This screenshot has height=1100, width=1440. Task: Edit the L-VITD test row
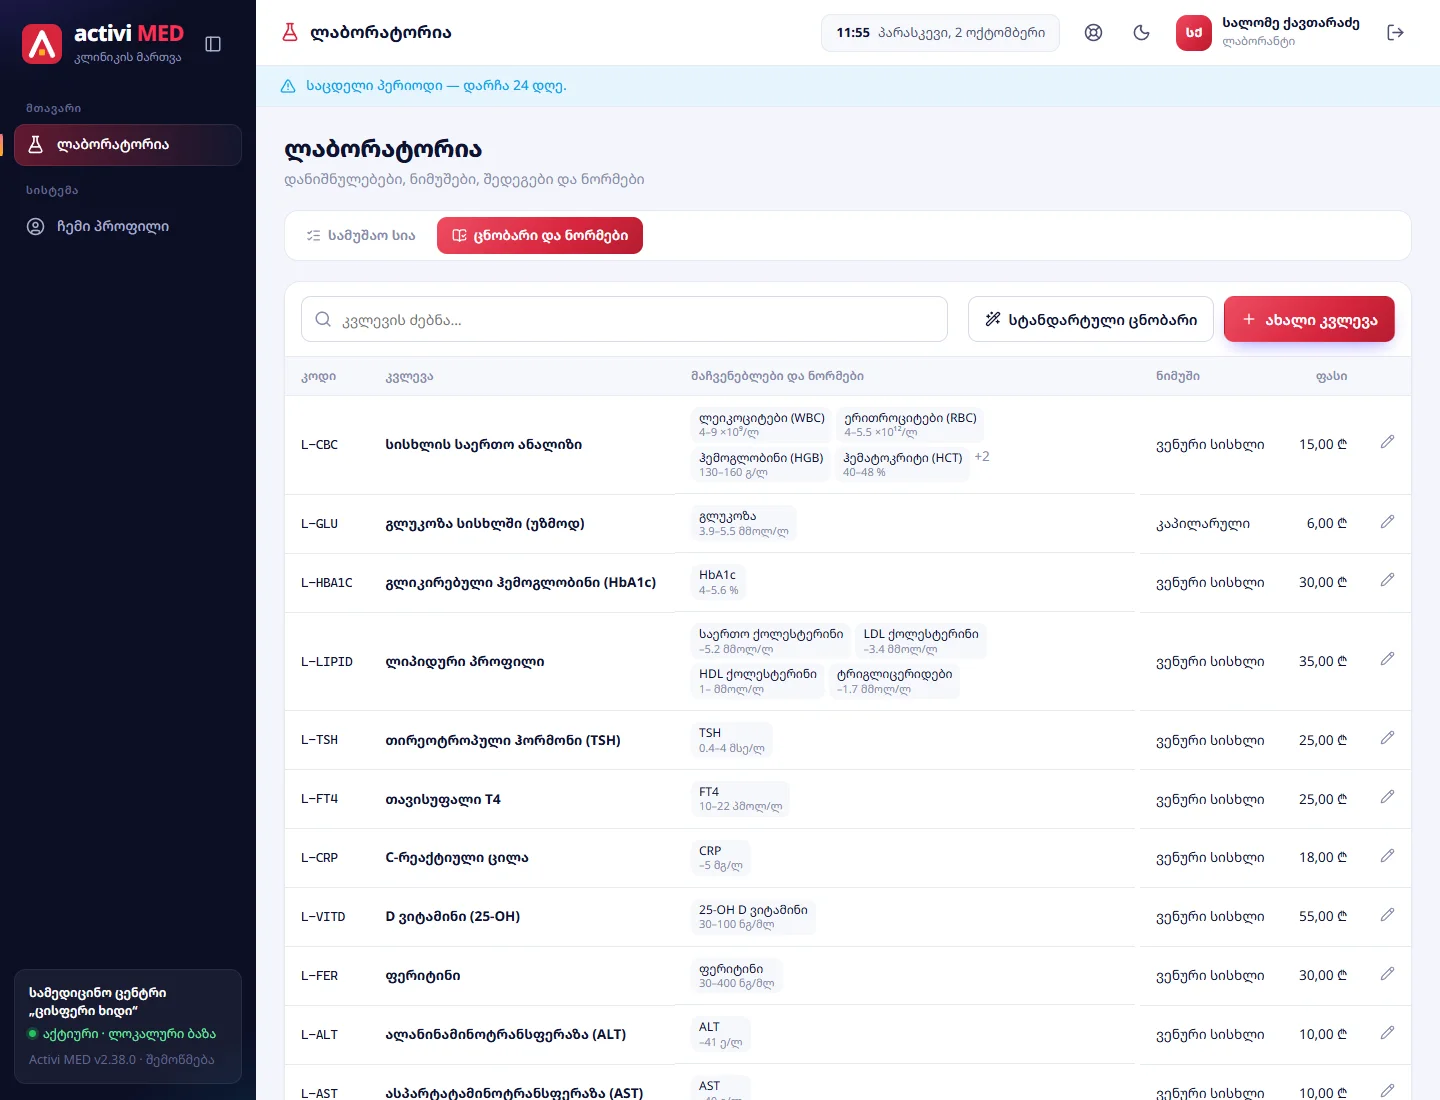click(1387, 915)
